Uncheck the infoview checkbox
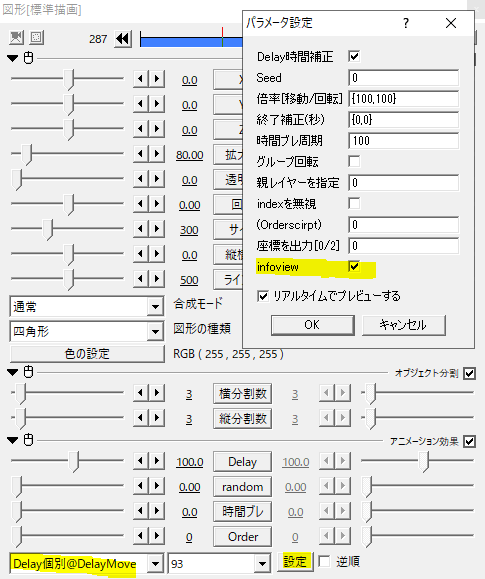 point(354,266)
